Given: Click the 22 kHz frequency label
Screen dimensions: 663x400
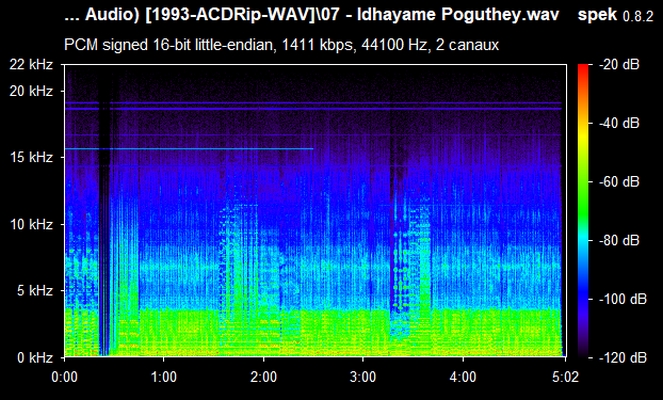Looking at the screenshot, I should pos(32,65).
